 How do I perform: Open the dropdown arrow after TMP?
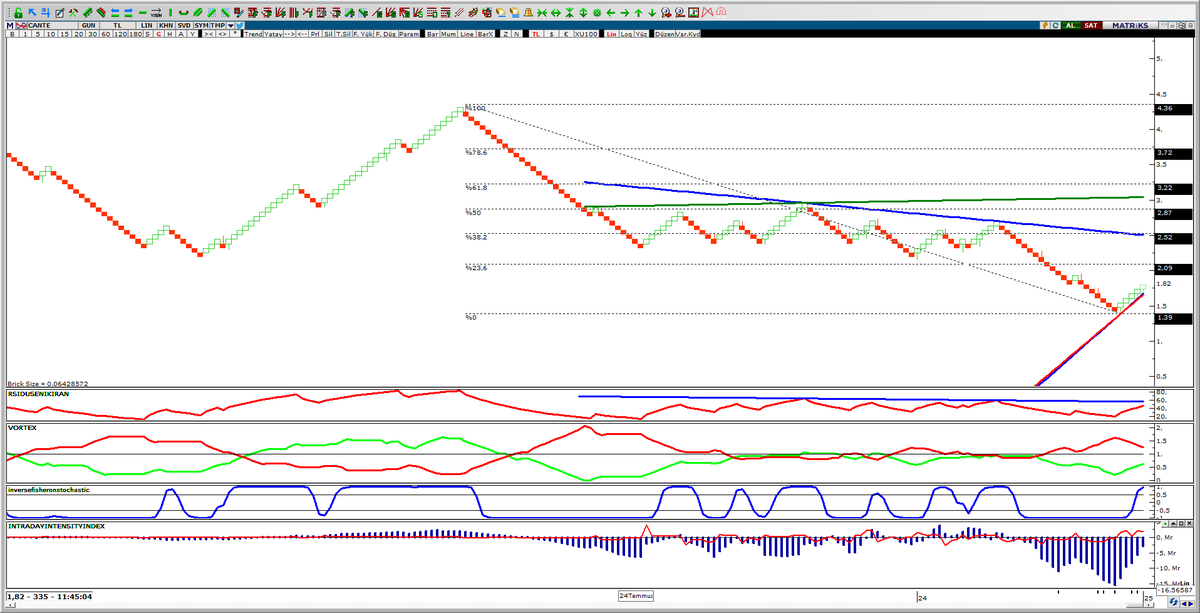click(230, 25)
